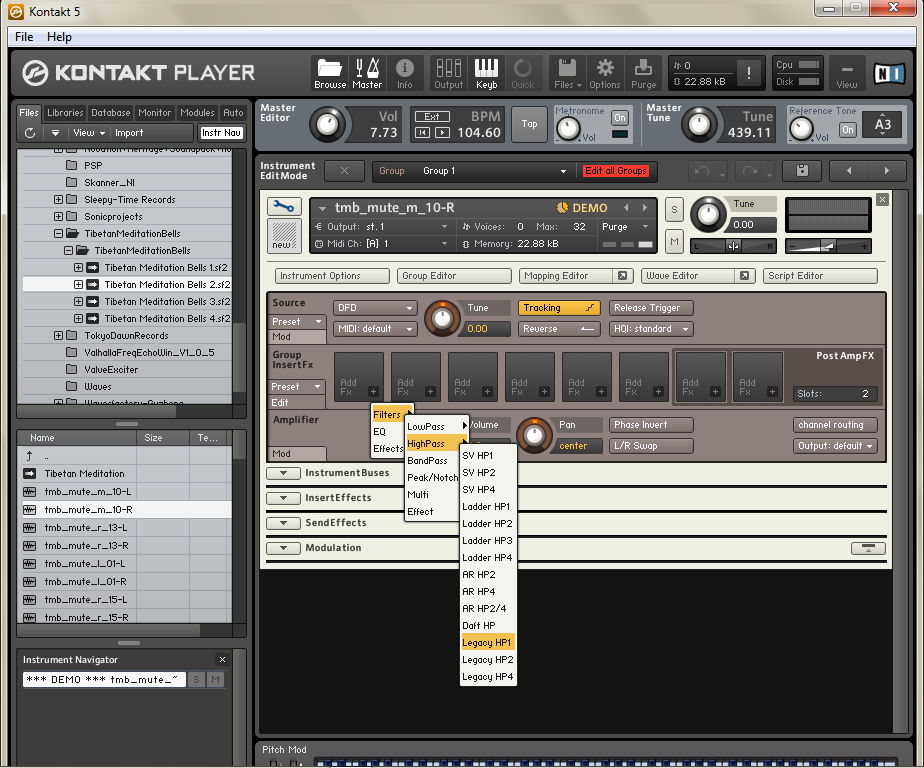Click the wrench instrument edit icon
Image resolution: width=924 pixels, height=768 pixels.
pyautogui.click(x=283, y=206)
